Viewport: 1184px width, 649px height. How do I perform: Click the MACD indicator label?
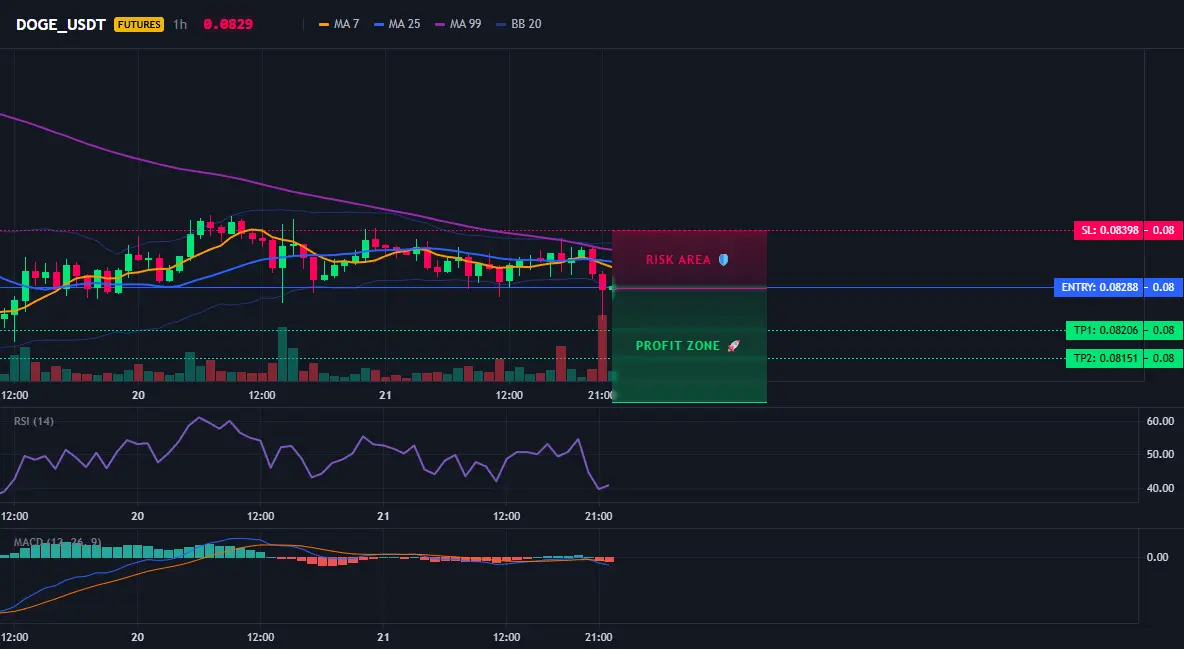coord(57,542)
